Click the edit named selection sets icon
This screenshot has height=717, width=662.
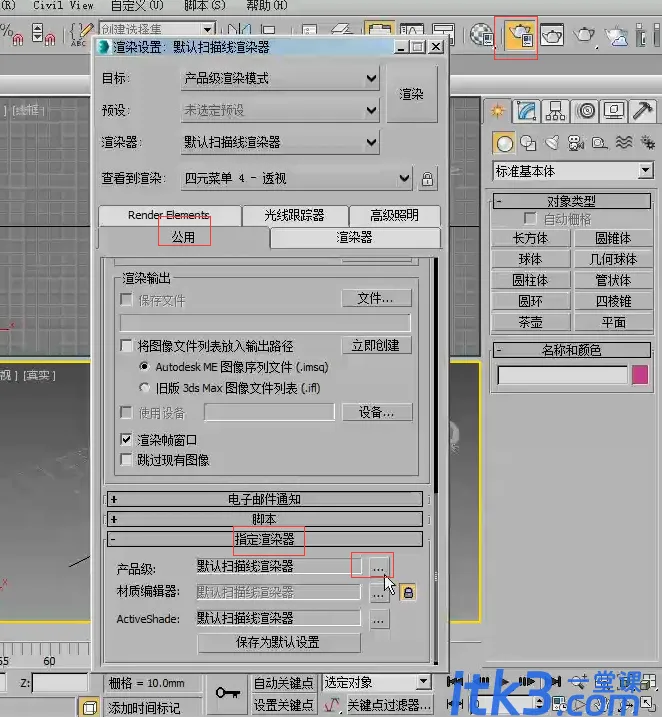[x=81, y=35]
